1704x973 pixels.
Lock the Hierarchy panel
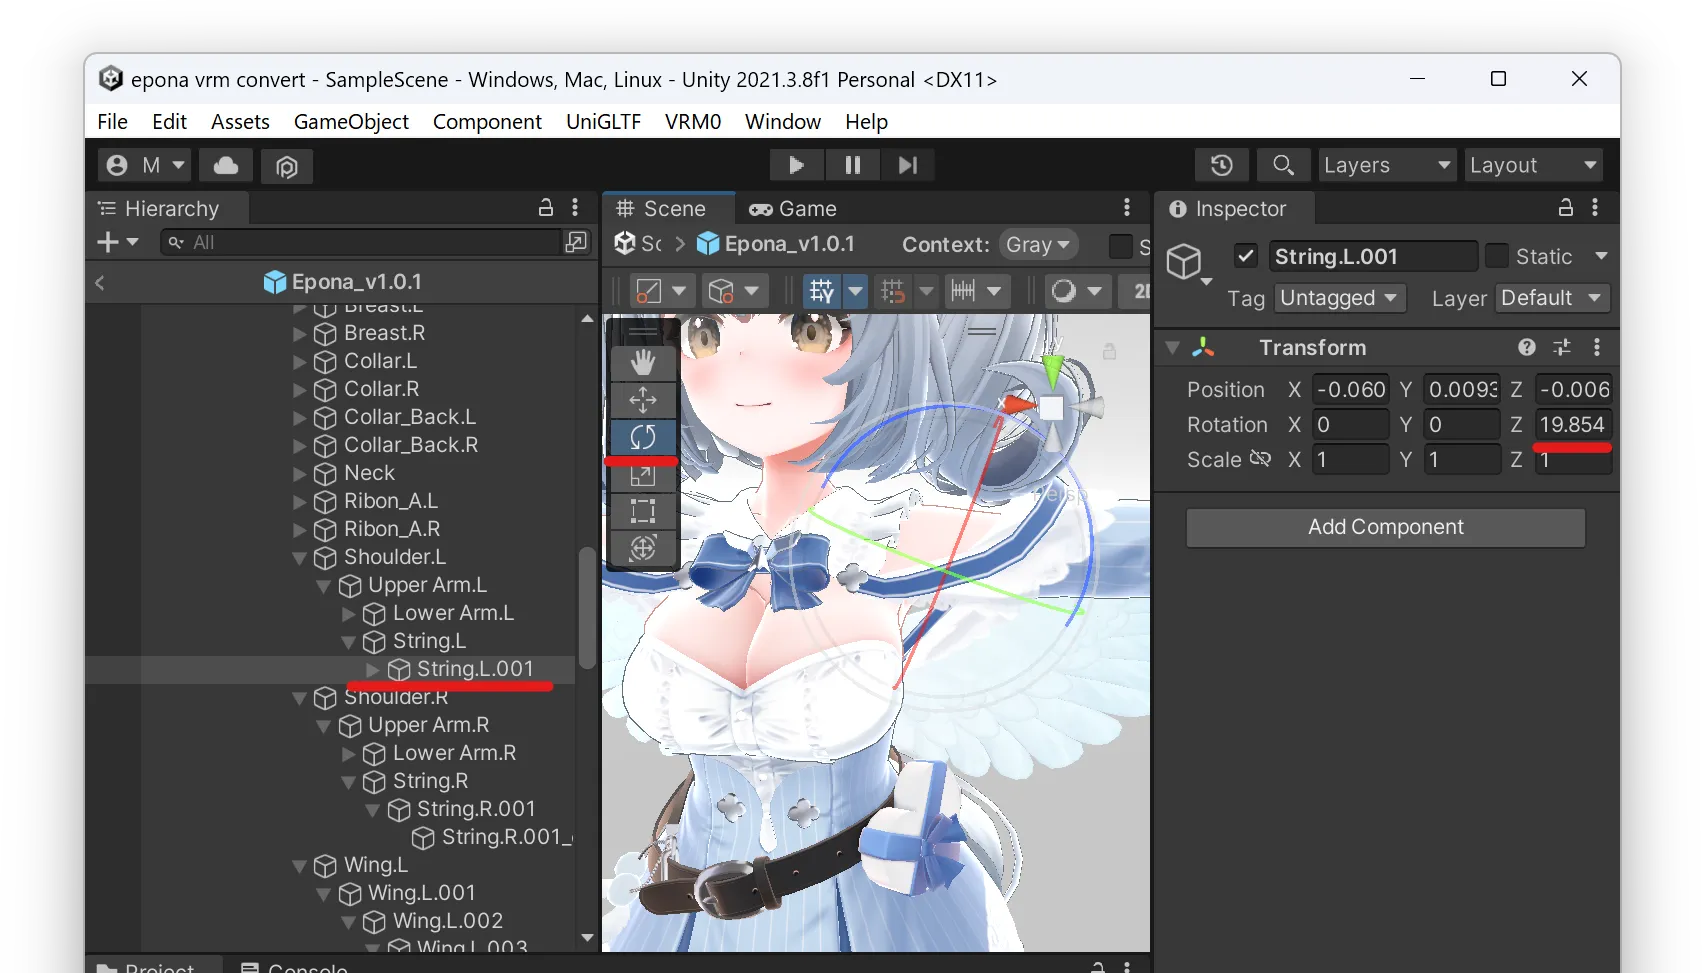click(546, 208)
